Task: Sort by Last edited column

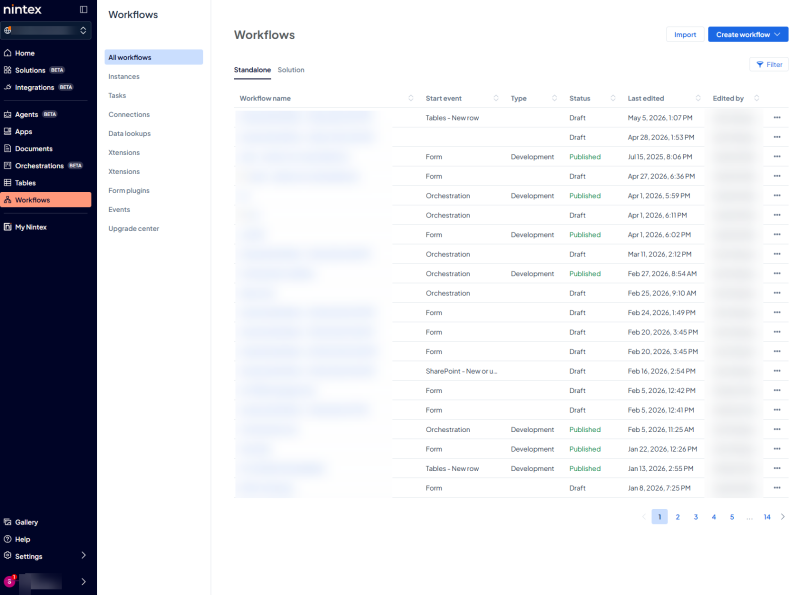Action: pyautogui.click(x=698, y=98)
